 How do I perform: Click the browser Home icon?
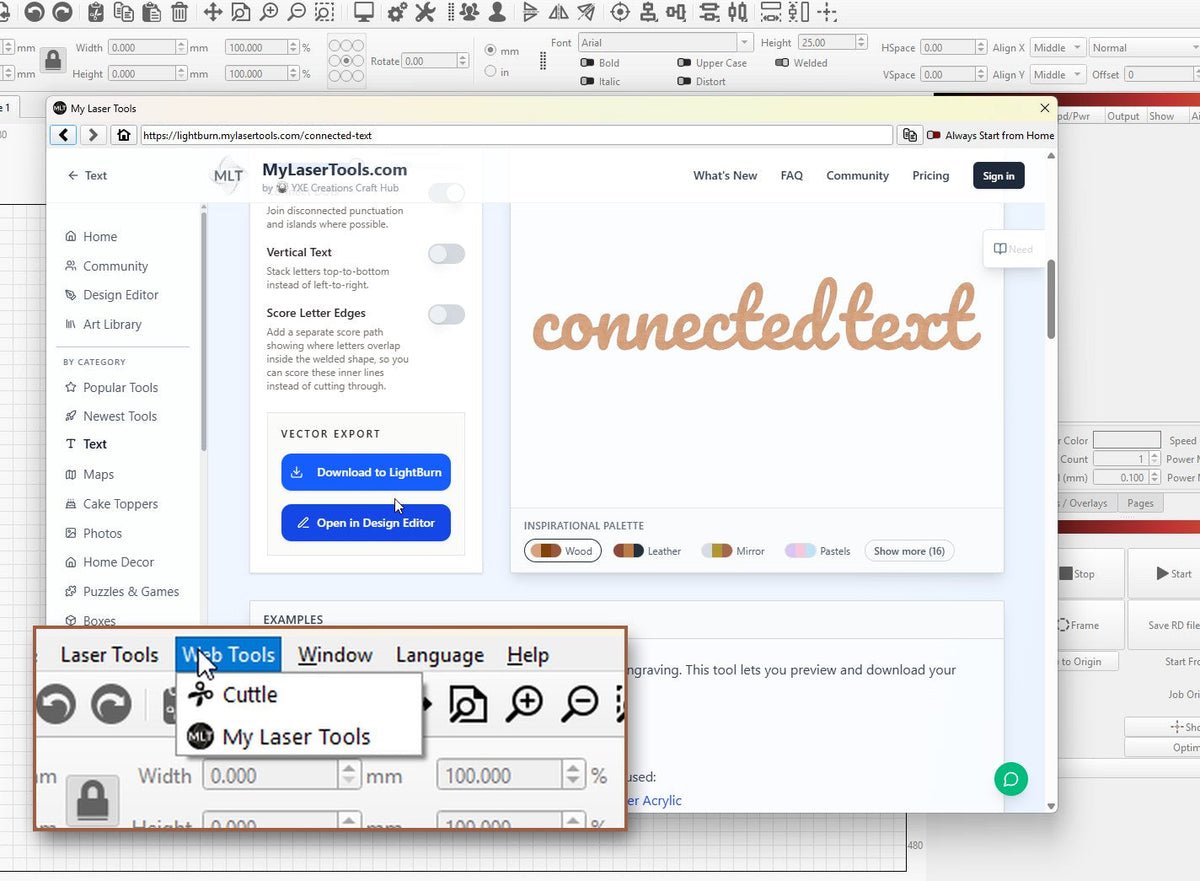(123, 135)
